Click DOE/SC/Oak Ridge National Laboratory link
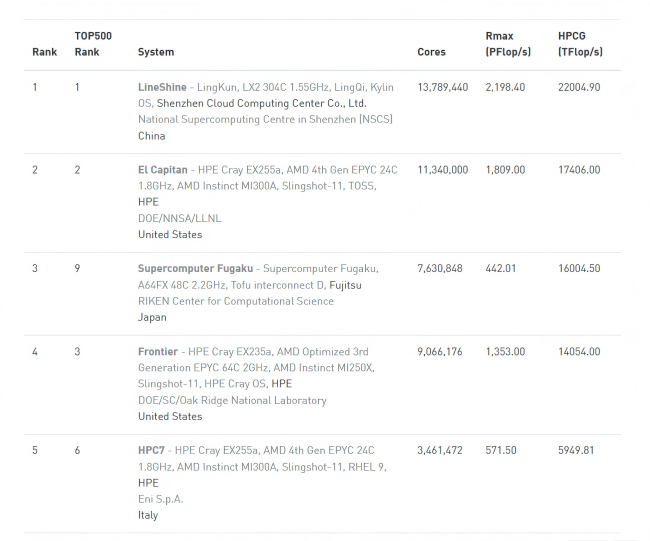The height and width of the screenshot is (541, 650). point(232,400)
